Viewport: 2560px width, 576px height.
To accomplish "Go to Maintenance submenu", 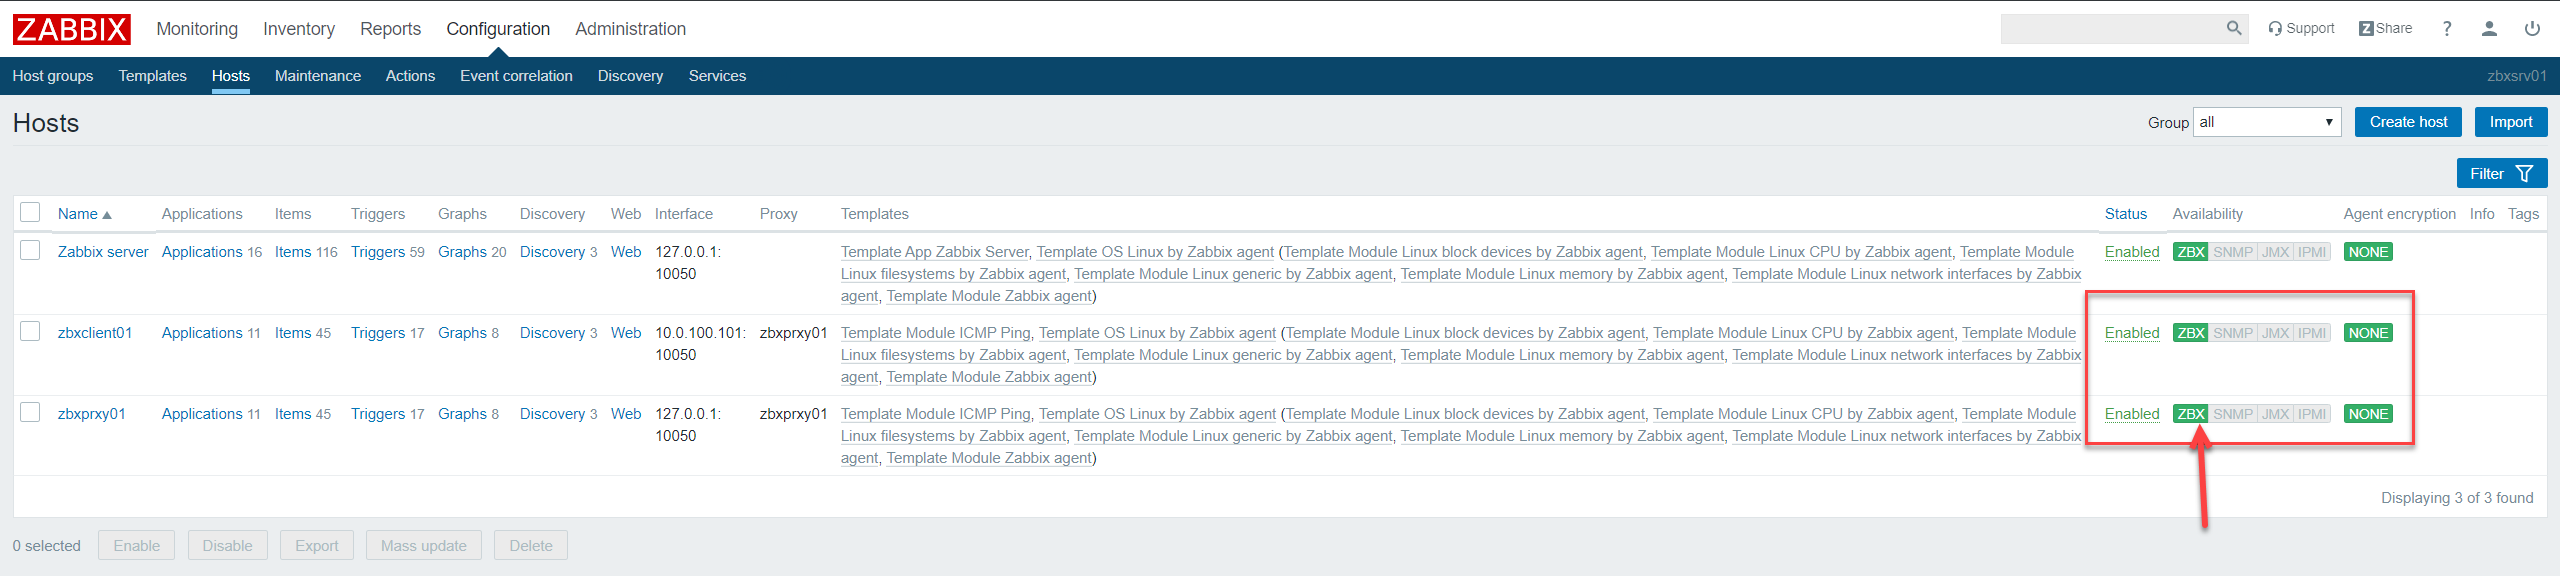I will (318, 76).
